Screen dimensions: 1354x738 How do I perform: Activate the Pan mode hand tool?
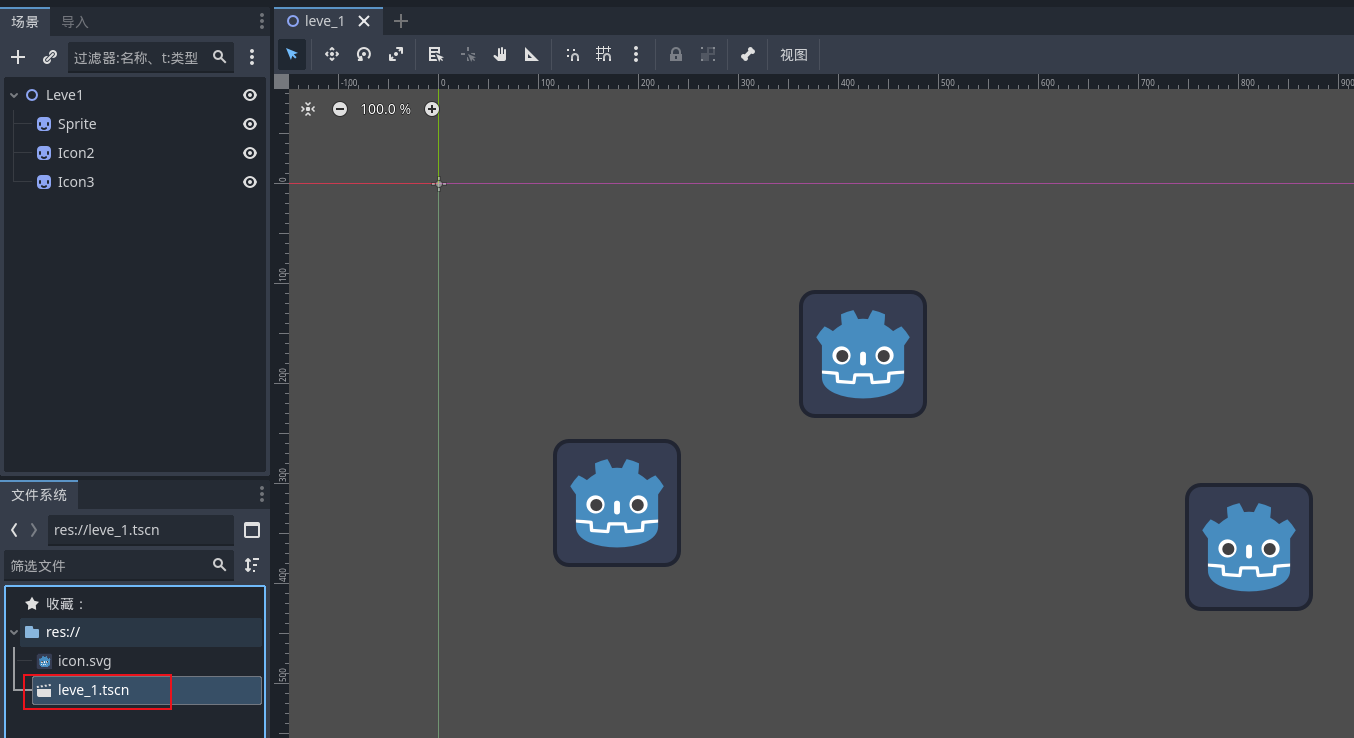[500, 54]
